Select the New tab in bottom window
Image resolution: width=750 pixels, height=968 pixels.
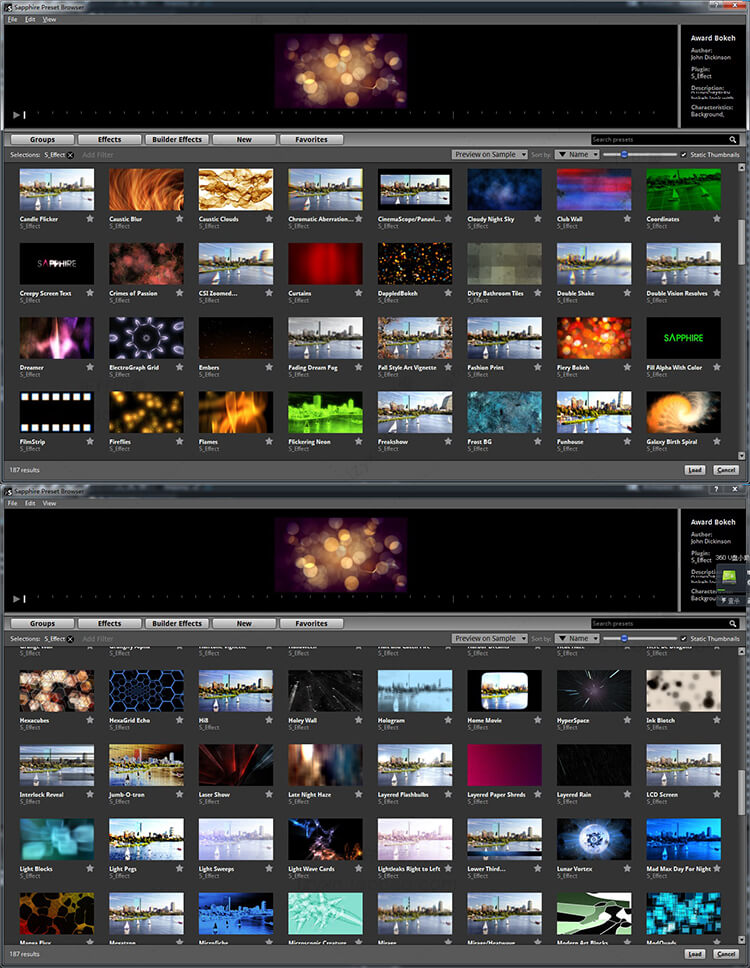[244, 624]
